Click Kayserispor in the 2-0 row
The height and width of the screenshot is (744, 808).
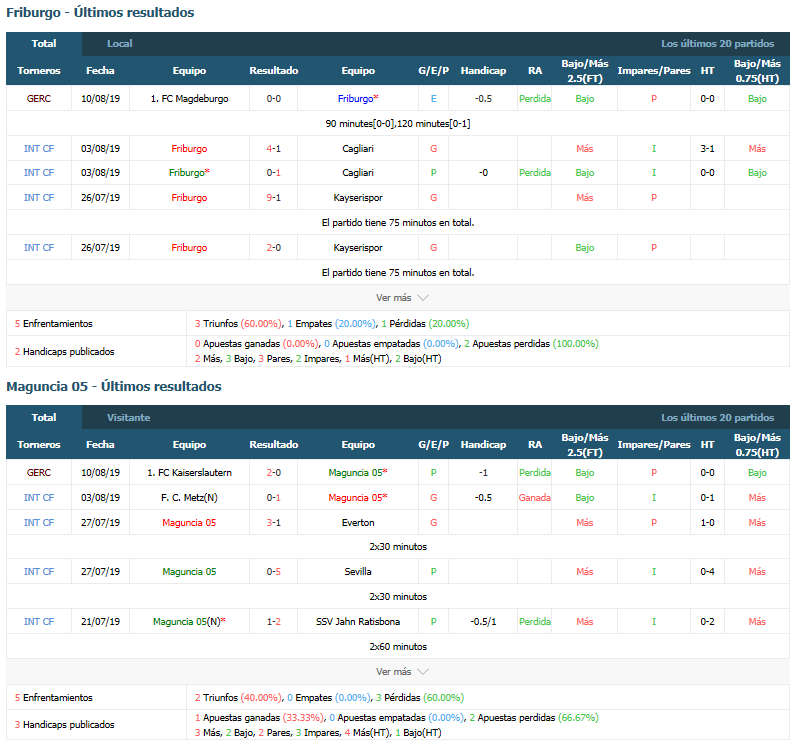click(x=358, y=247)
